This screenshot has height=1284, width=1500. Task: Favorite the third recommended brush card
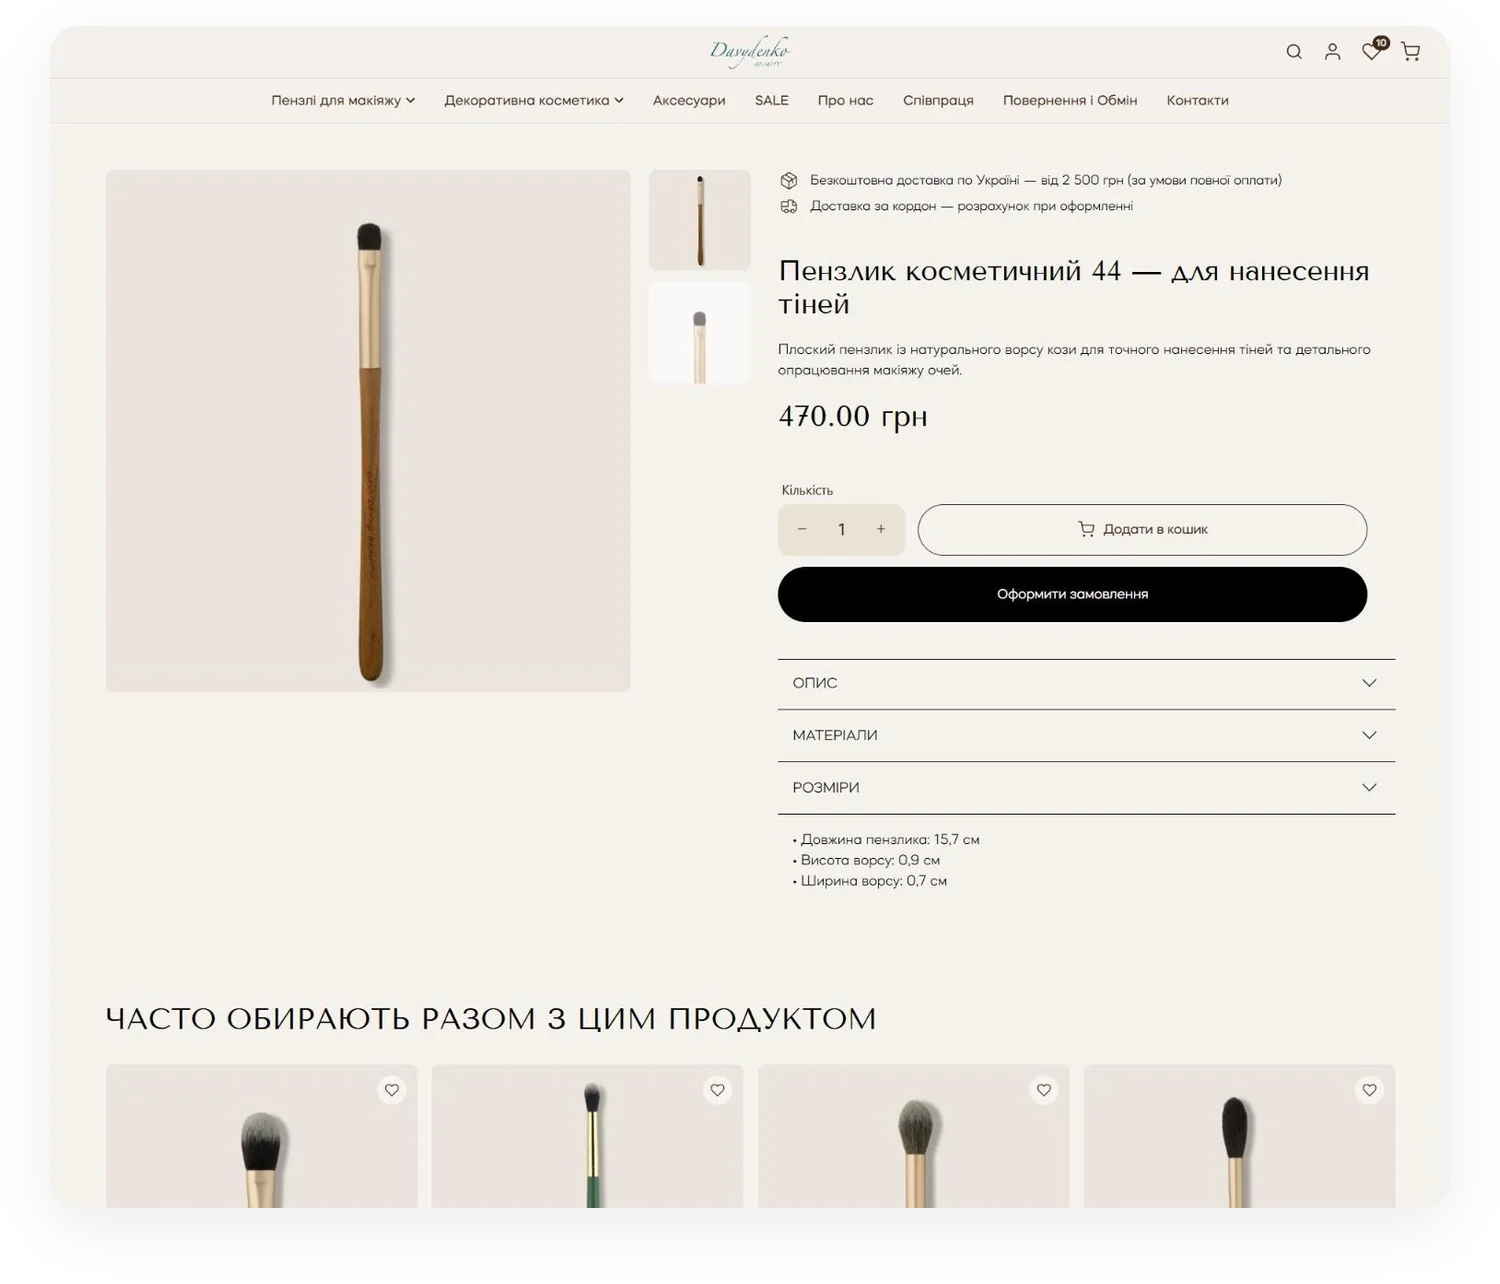click(1044, 1090)
